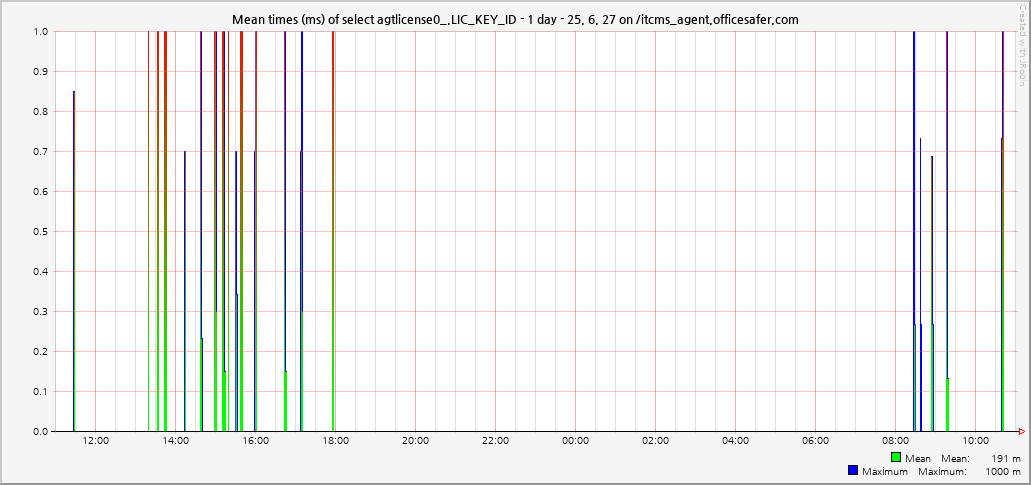The image size is (1031, 485).
Task: Click the blue spike reaching 0.85 before 12:00
Action: pos(74,262)
